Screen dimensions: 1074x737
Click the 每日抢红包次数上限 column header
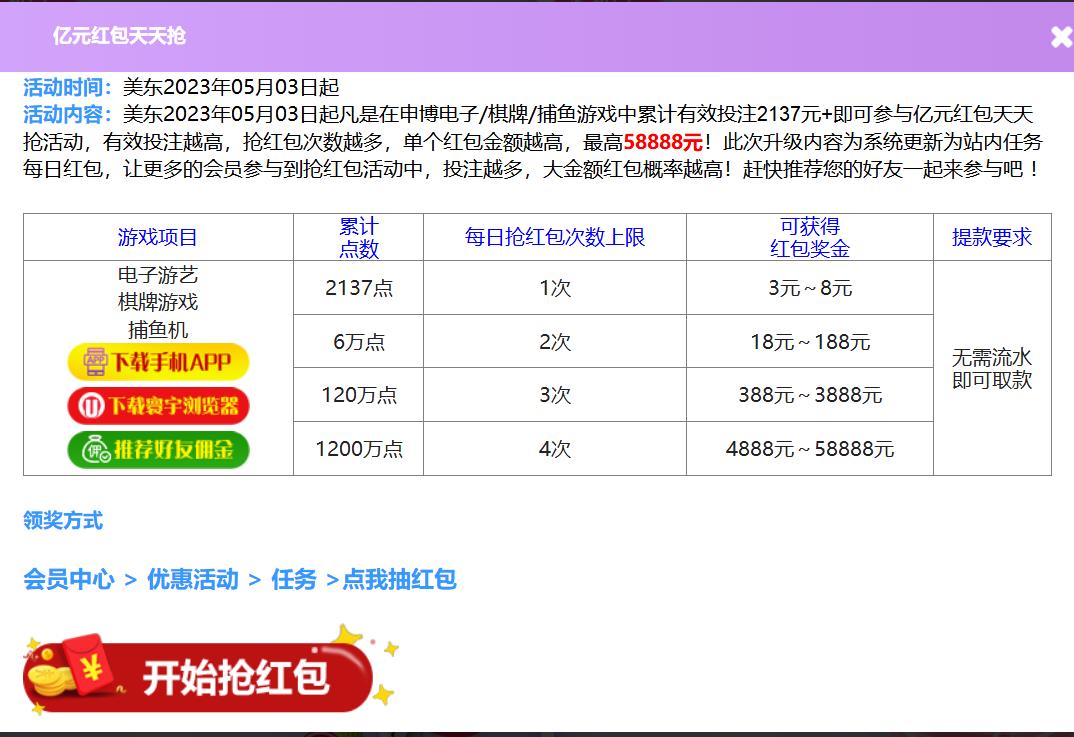[555, 237]
